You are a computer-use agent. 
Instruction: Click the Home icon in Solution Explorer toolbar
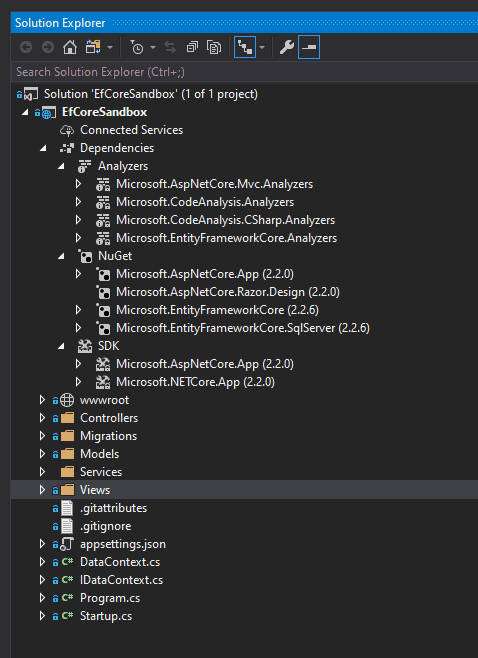pos(70,47)
